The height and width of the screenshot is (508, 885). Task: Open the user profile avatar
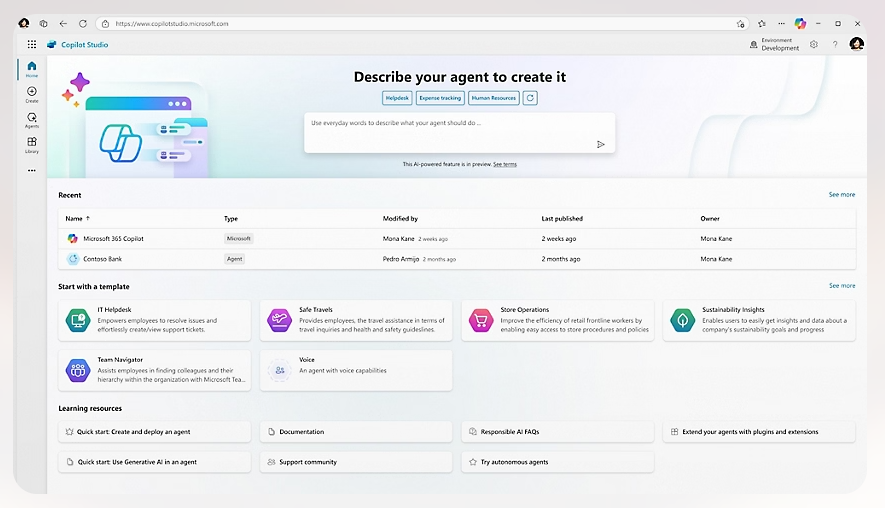[x=856, y=44]
